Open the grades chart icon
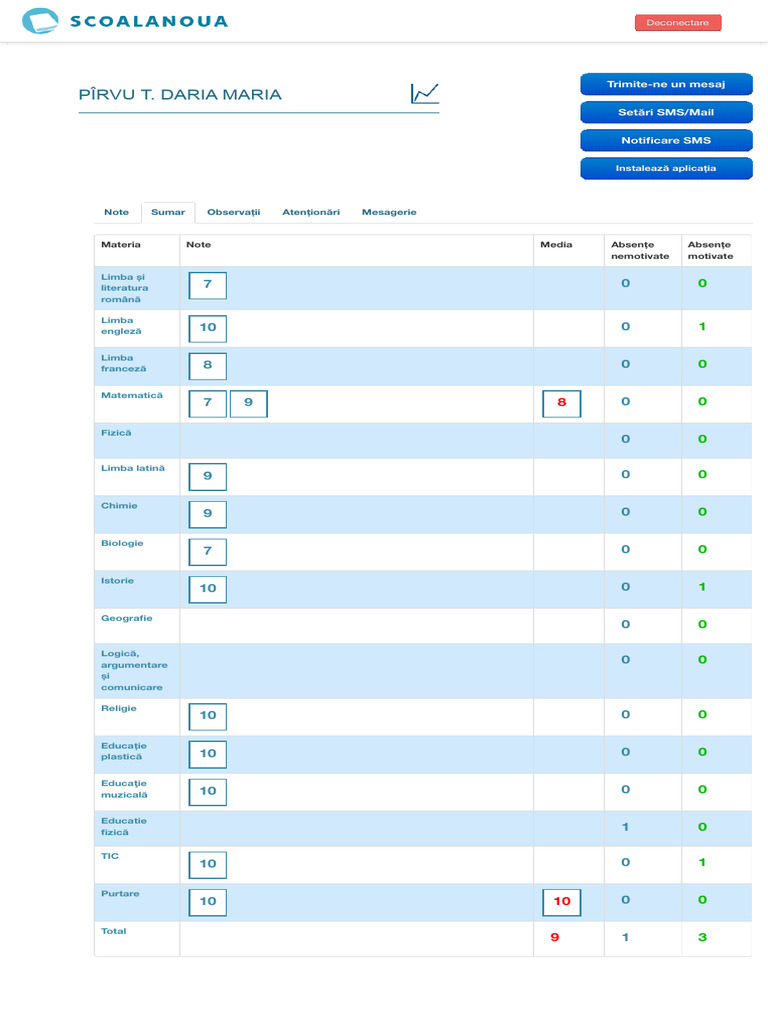 (x=425, y=94)
